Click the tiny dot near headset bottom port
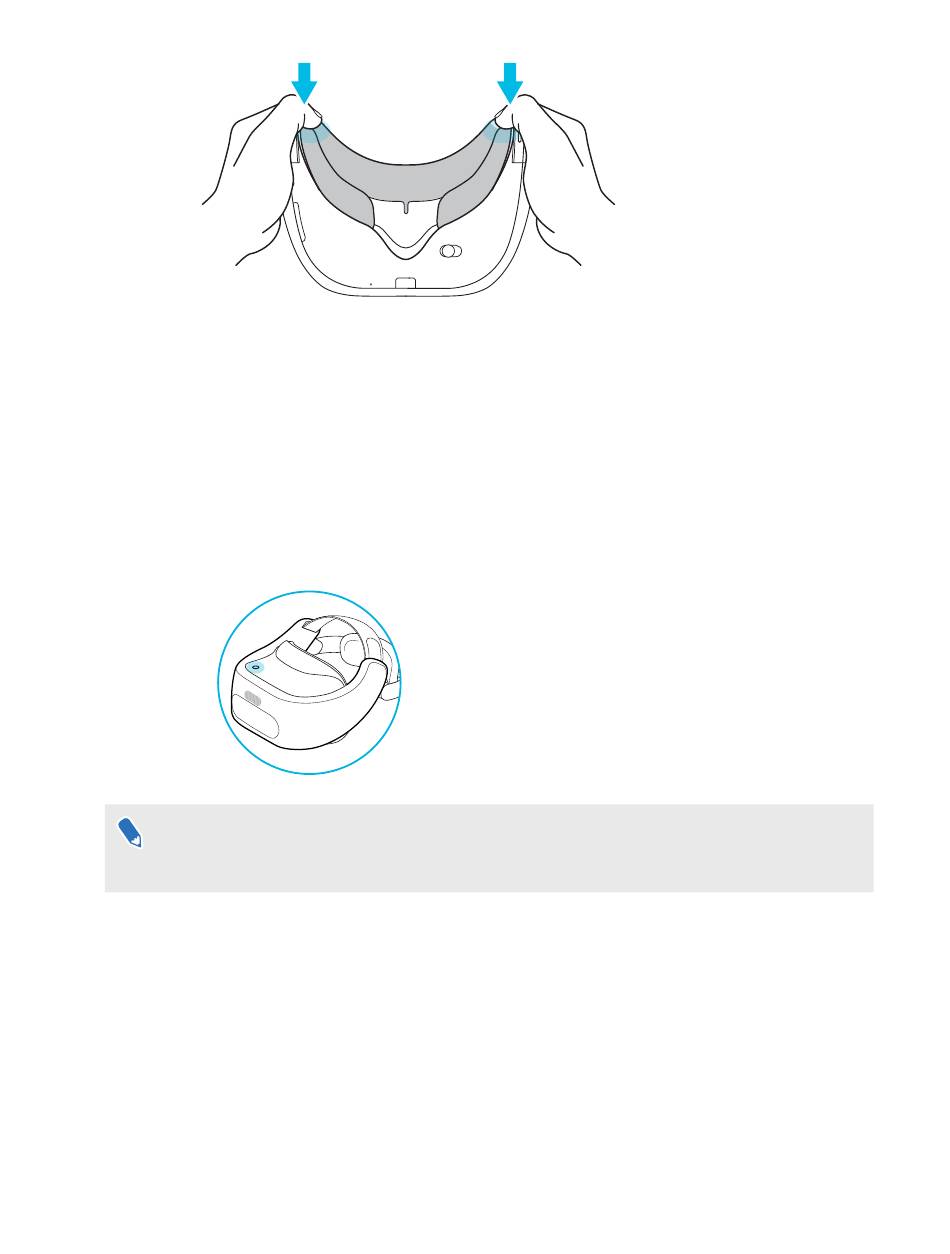The width and height of the screenshot is (950, 1254). point(371,284)
